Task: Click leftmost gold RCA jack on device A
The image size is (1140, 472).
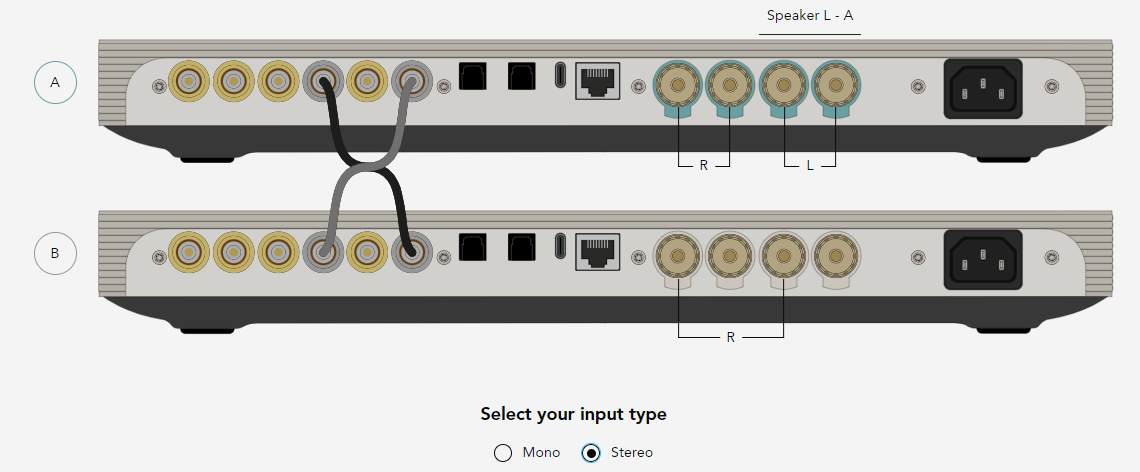Action: pyautogui.click(x=189, y=81)
